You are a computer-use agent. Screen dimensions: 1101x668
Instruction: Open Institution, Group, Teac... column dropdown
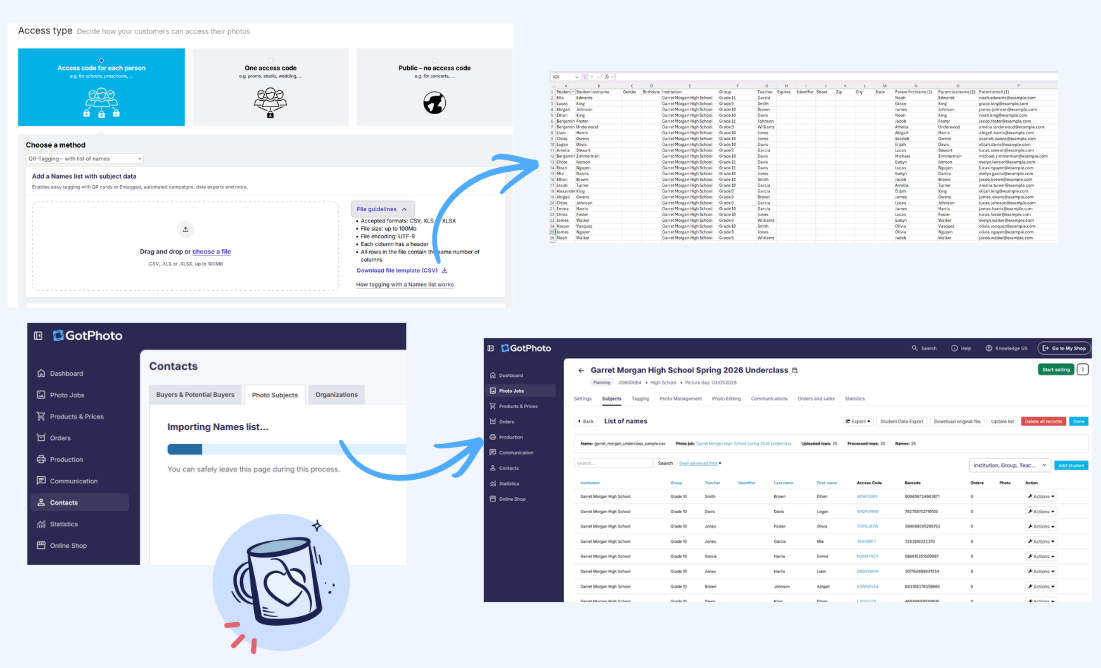1010,465
